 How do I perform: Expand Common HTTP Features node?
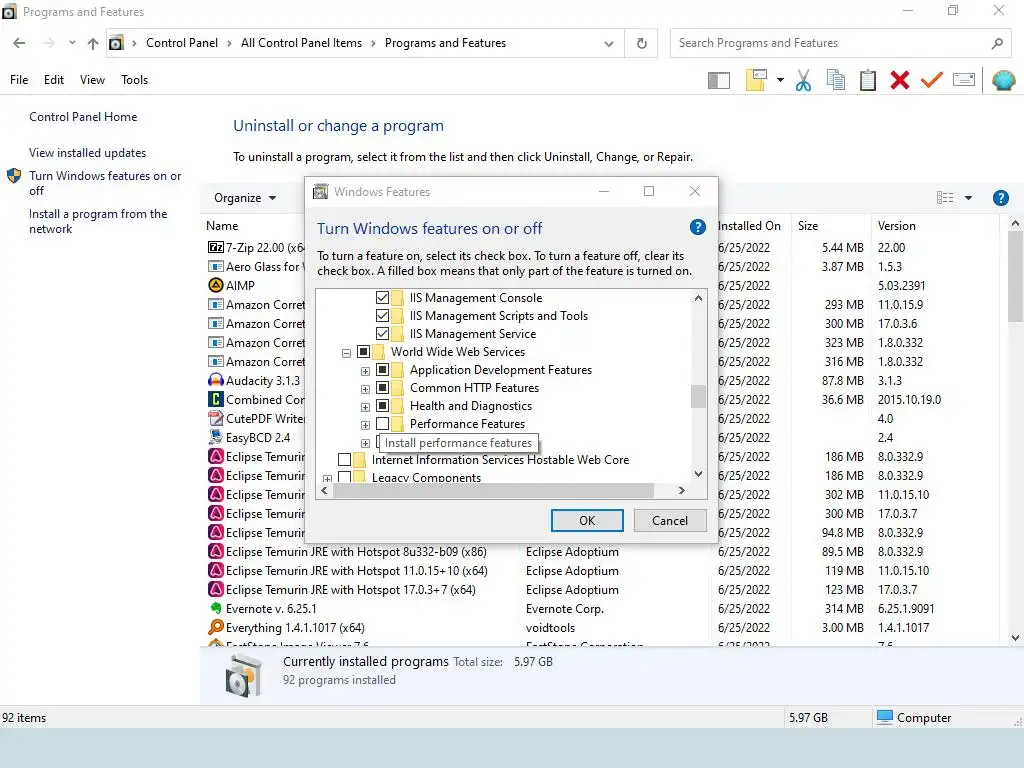(366, 389)
